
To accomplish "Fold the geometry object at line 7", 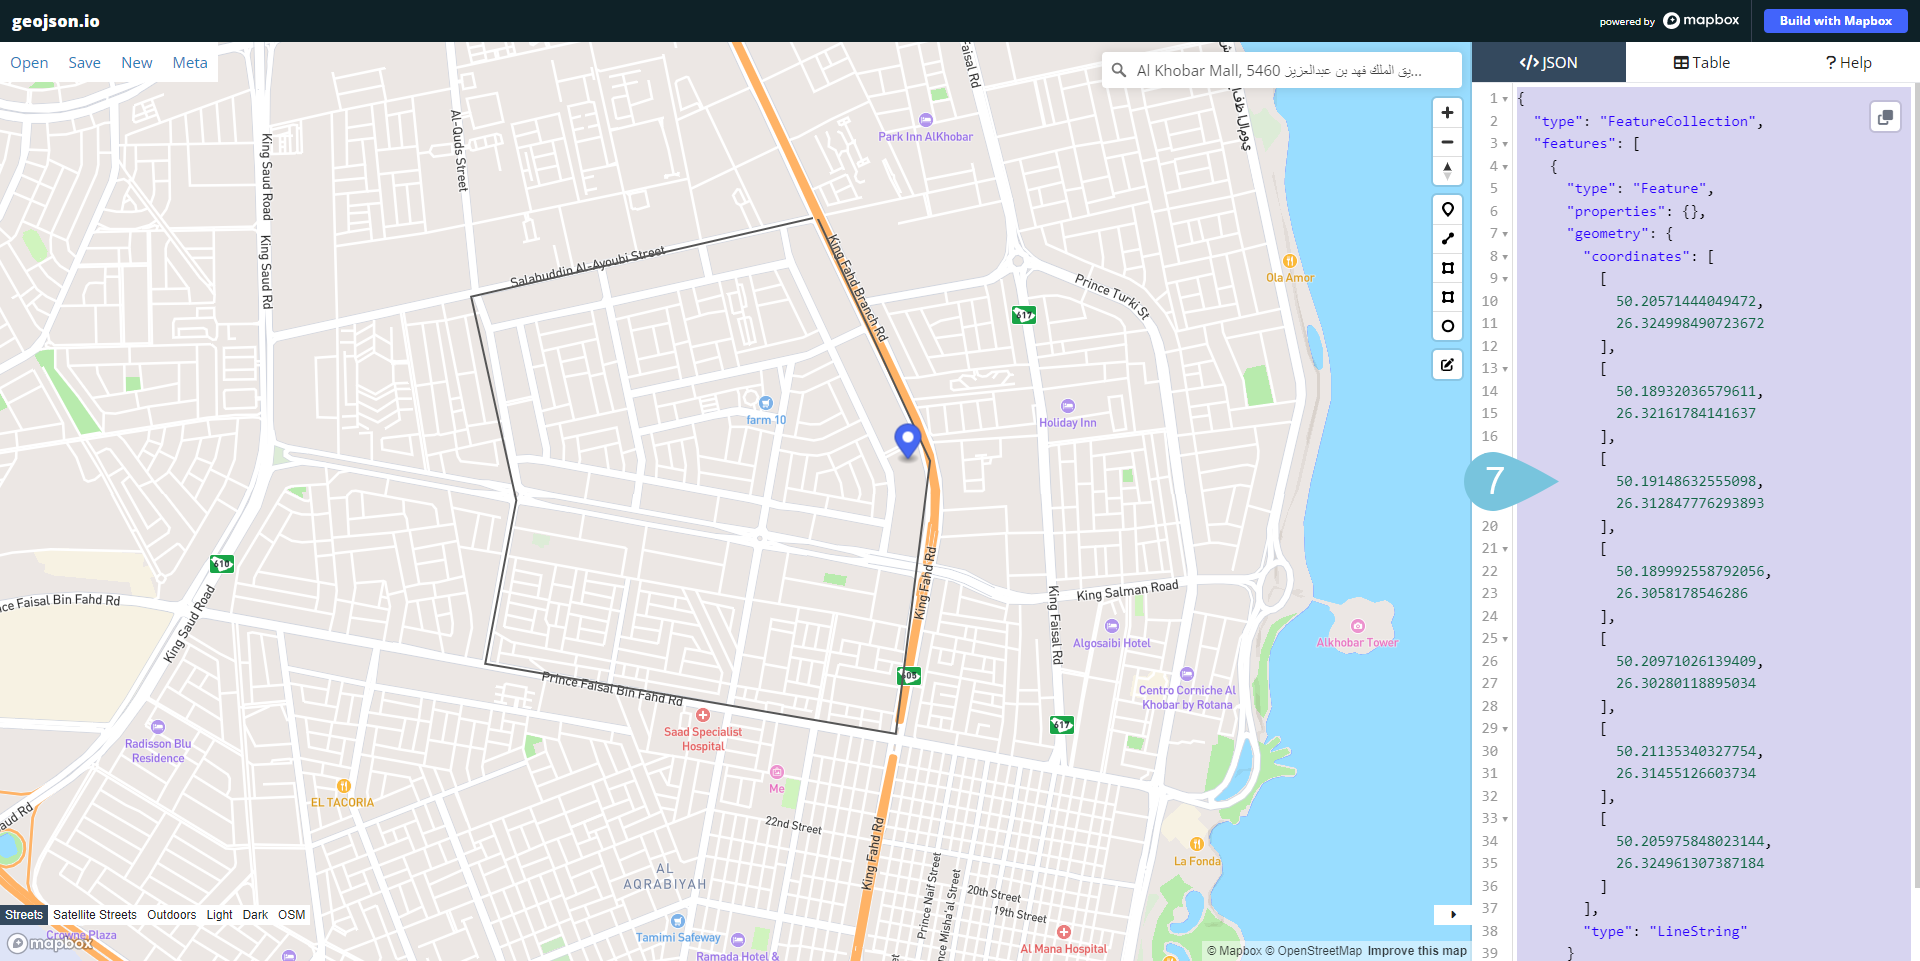I will (x=1505, y=234).
